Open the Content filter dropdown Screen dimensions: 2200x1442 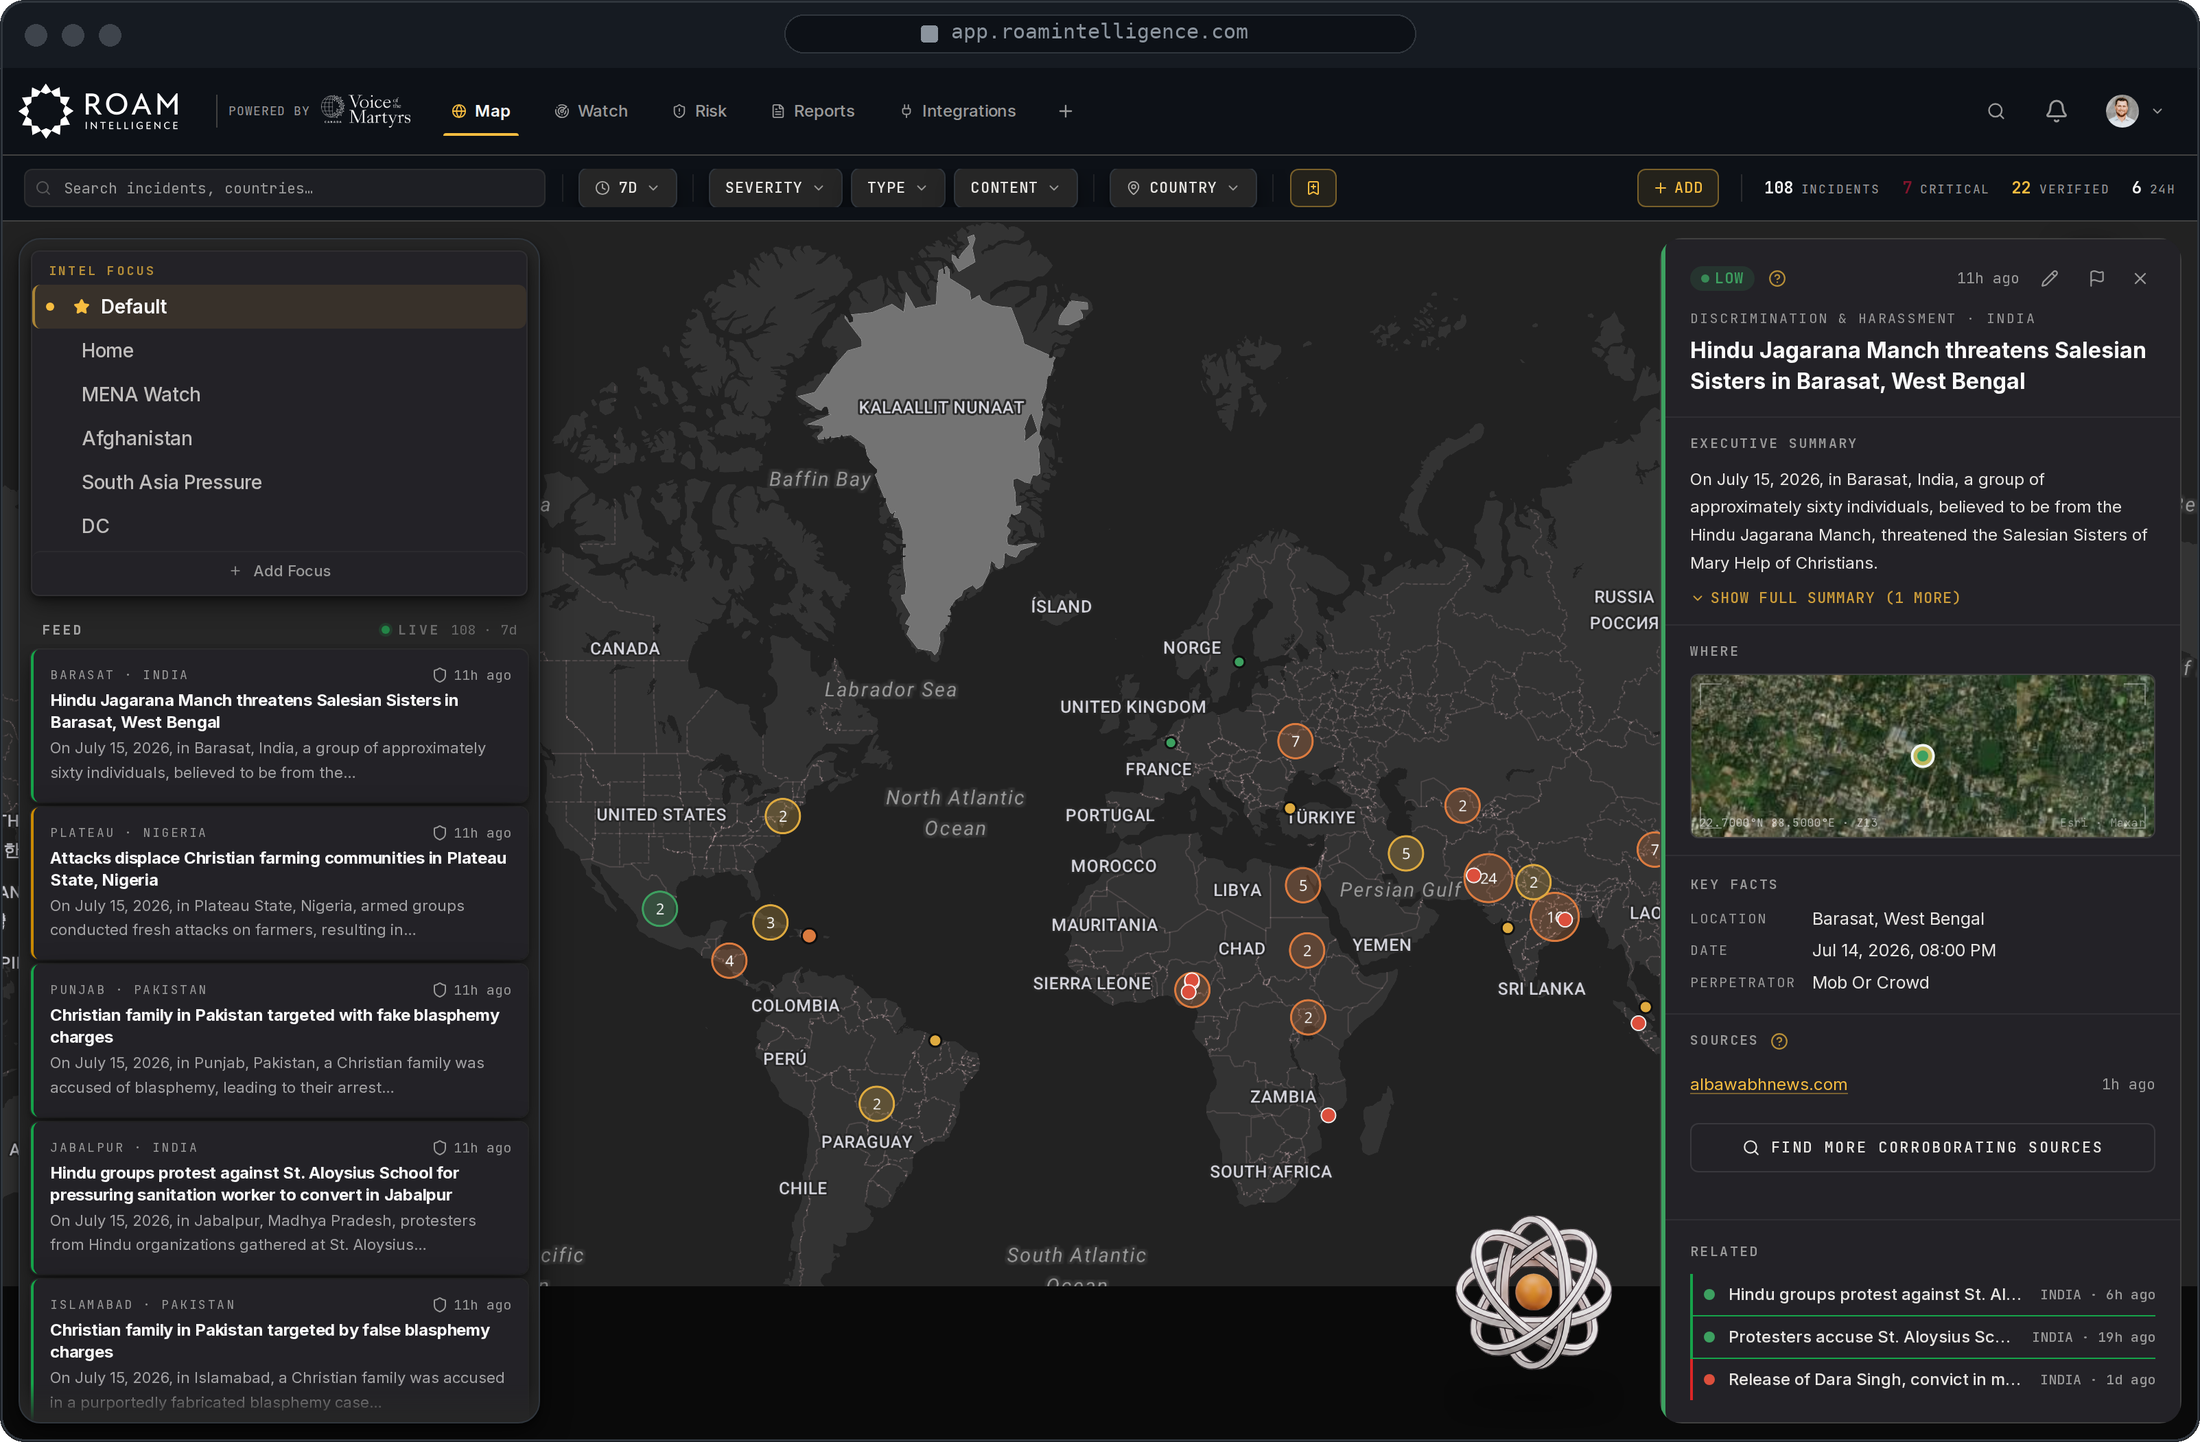click(1015, 188)
